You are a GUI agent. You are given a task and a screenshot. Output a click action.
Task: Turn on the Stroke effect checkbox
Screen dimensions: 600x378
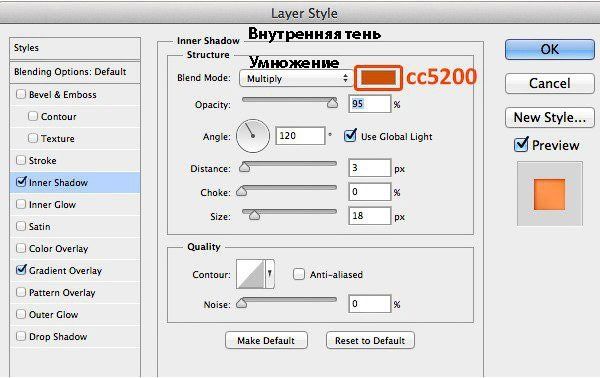[21, 160]
